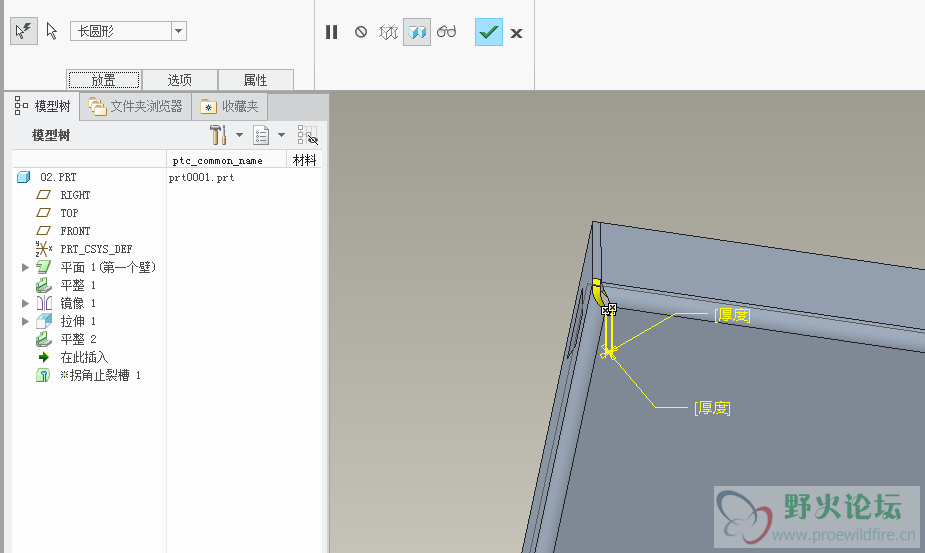Switch to the 文件夹浏览器 tab

coord(135,106)
